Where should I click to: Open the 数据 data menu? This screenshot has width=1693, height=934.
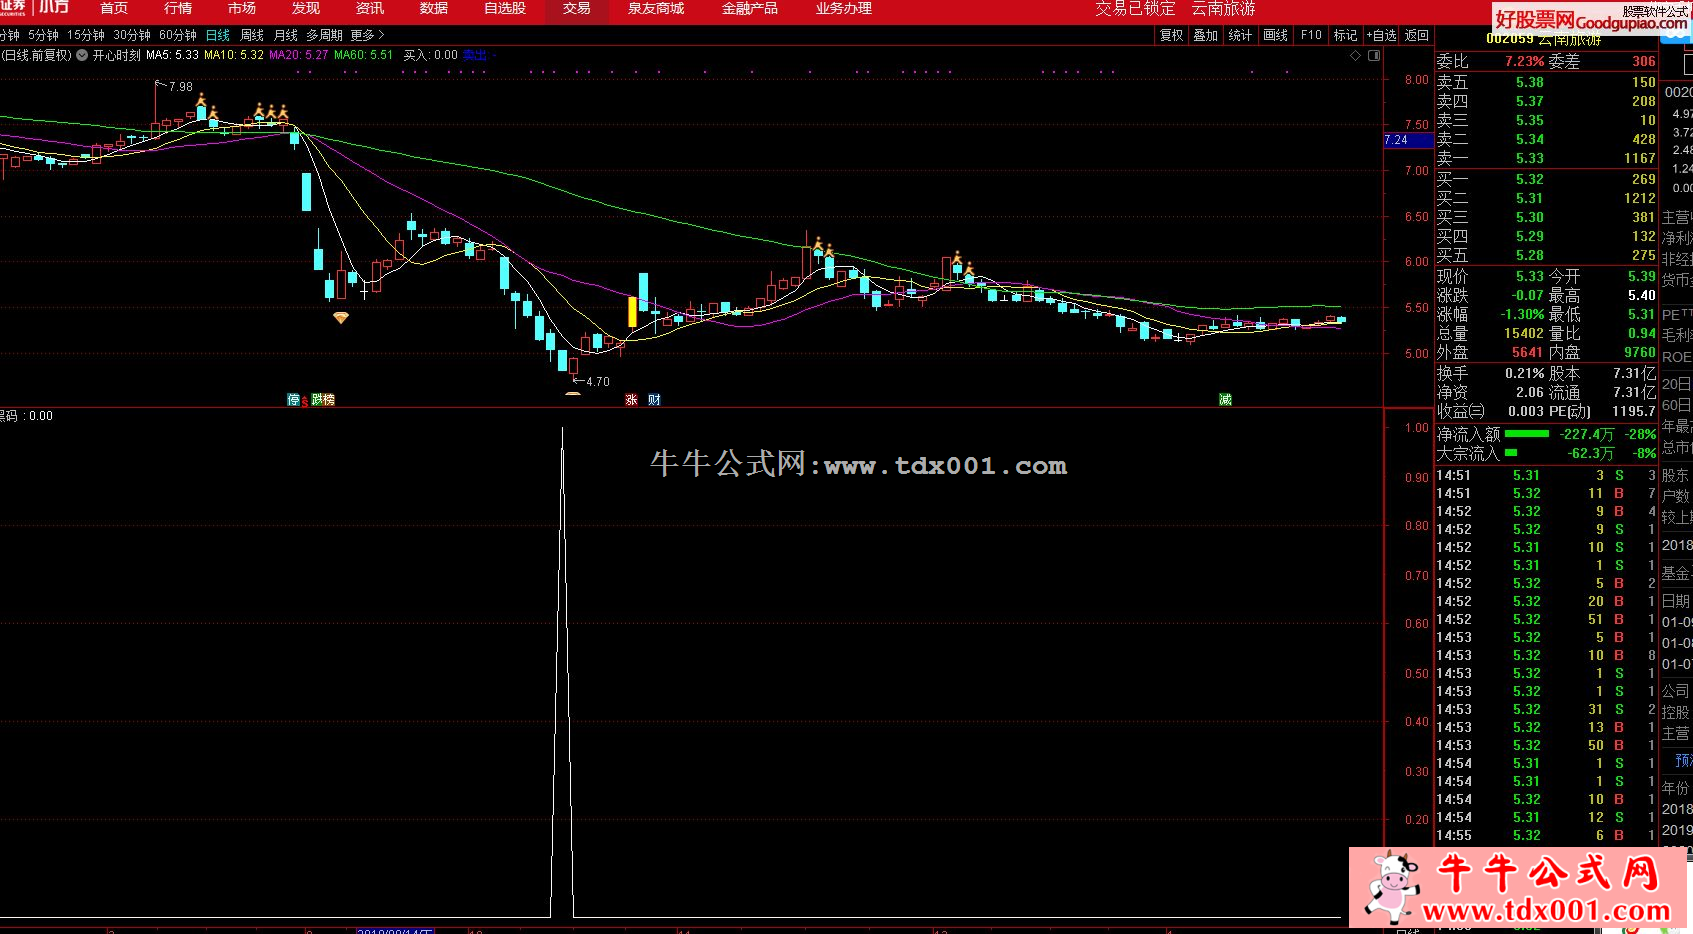[434, 8]
